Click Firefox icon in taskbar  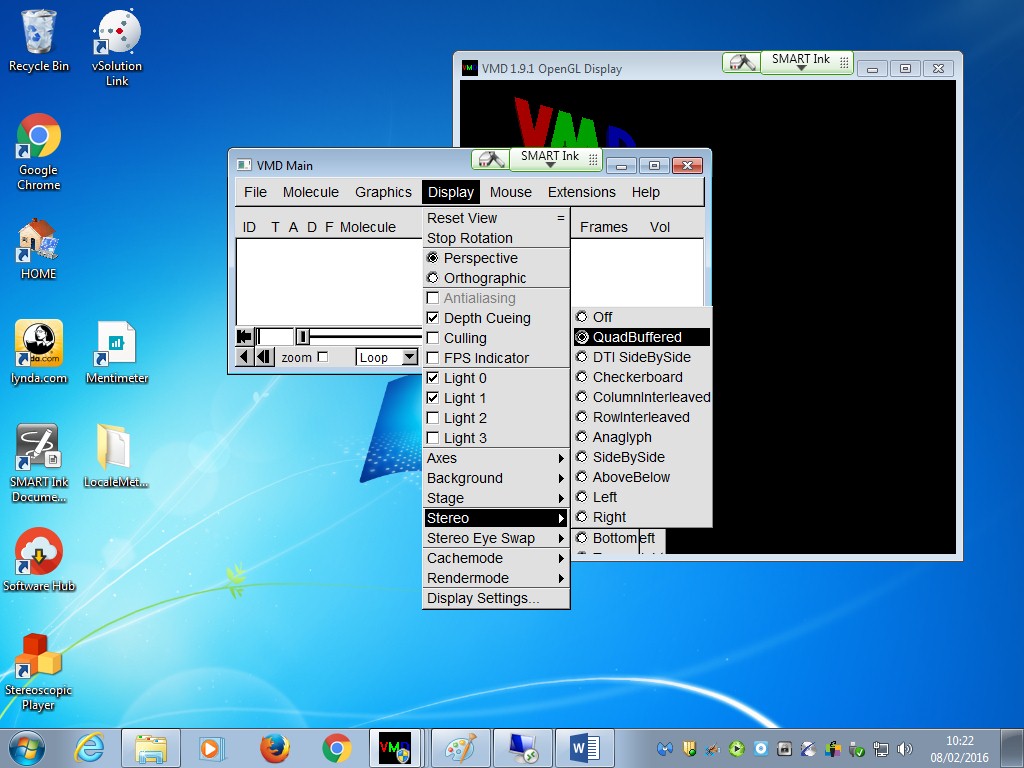[274, 747]
